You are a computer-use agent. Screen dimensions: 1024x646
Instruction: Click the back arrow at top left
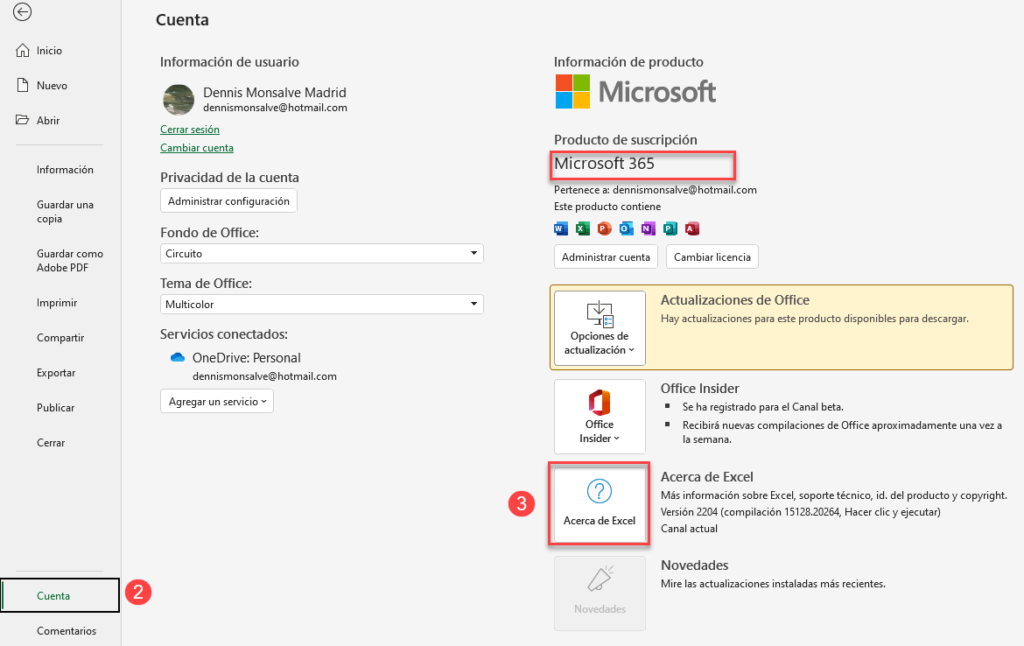22,13
